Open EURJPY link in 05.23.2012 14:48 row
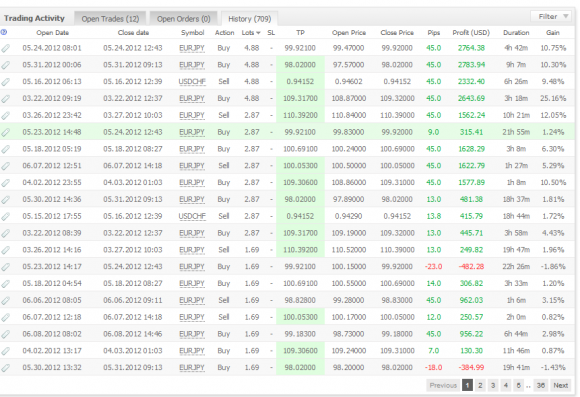 [x=192, y=132]
